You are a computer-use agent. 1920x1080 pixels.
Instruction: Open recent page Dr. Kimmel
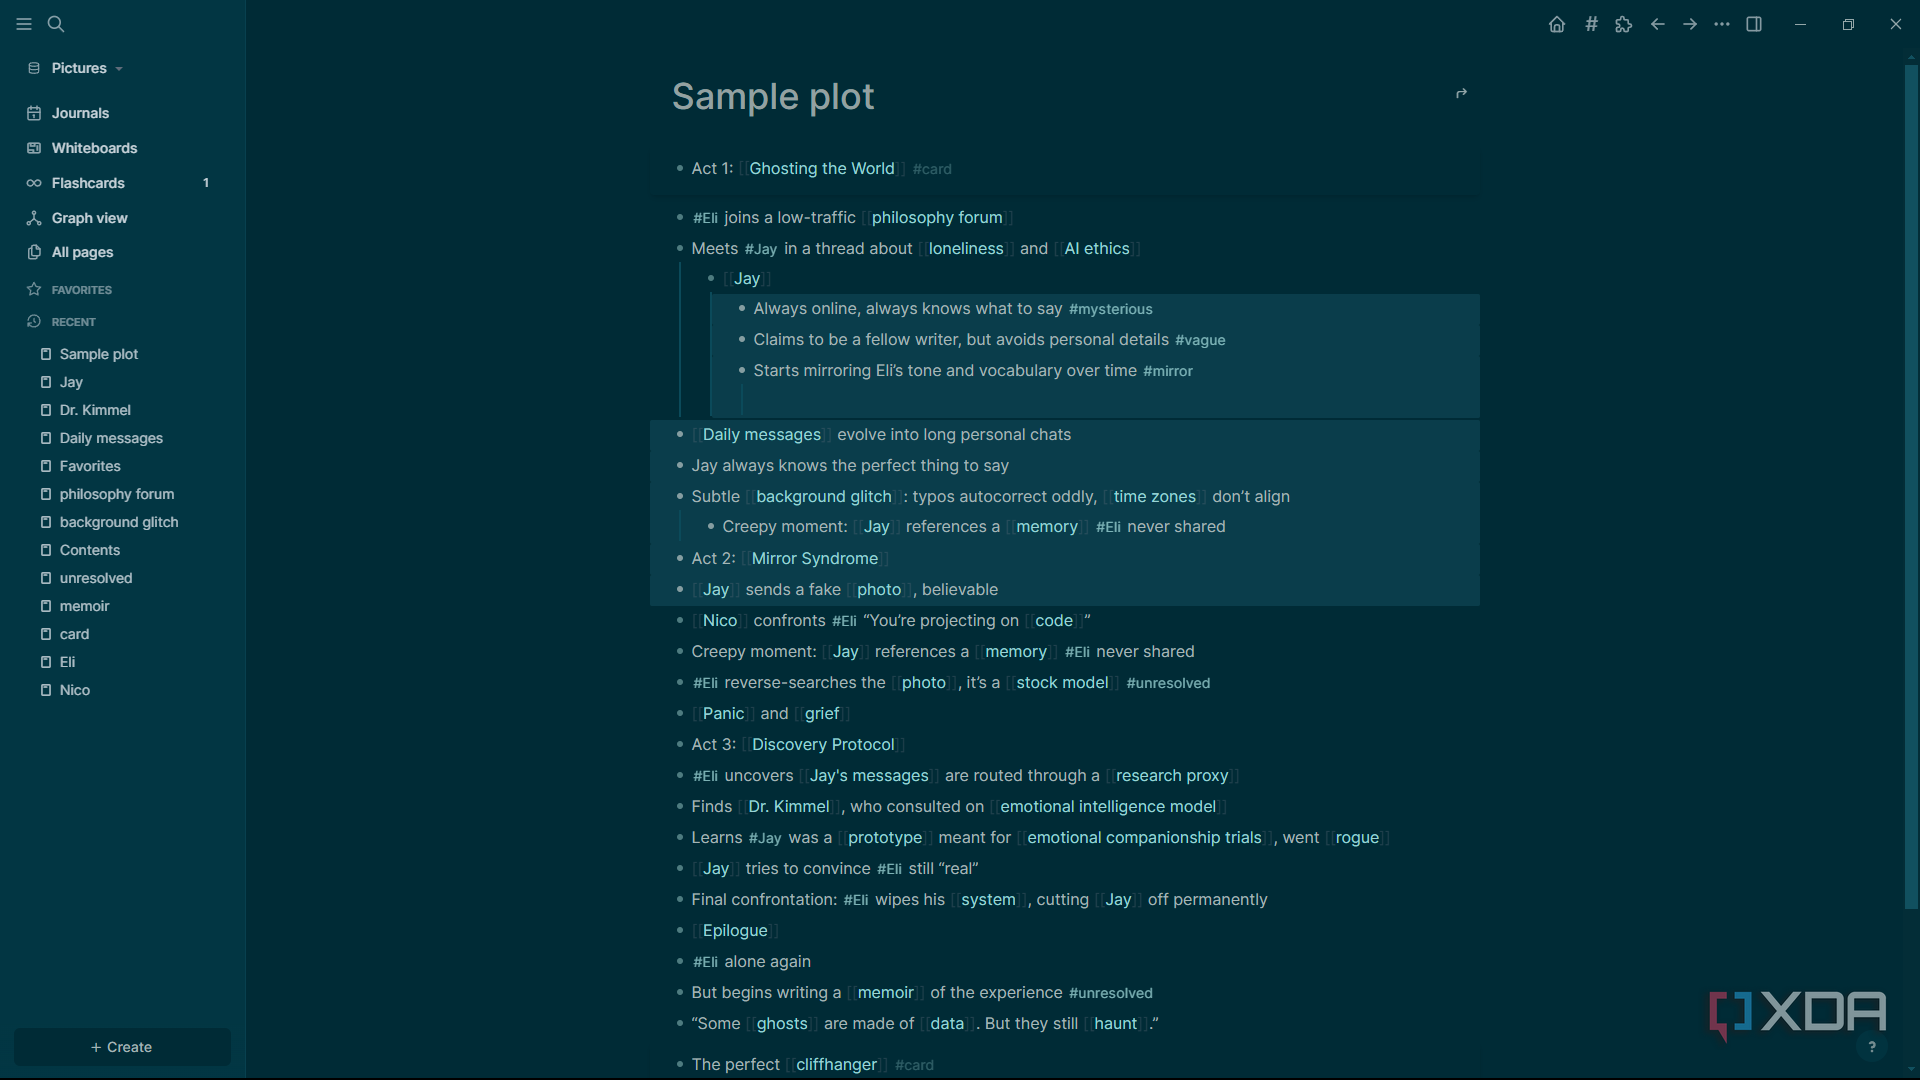click(x=95, y=410)
